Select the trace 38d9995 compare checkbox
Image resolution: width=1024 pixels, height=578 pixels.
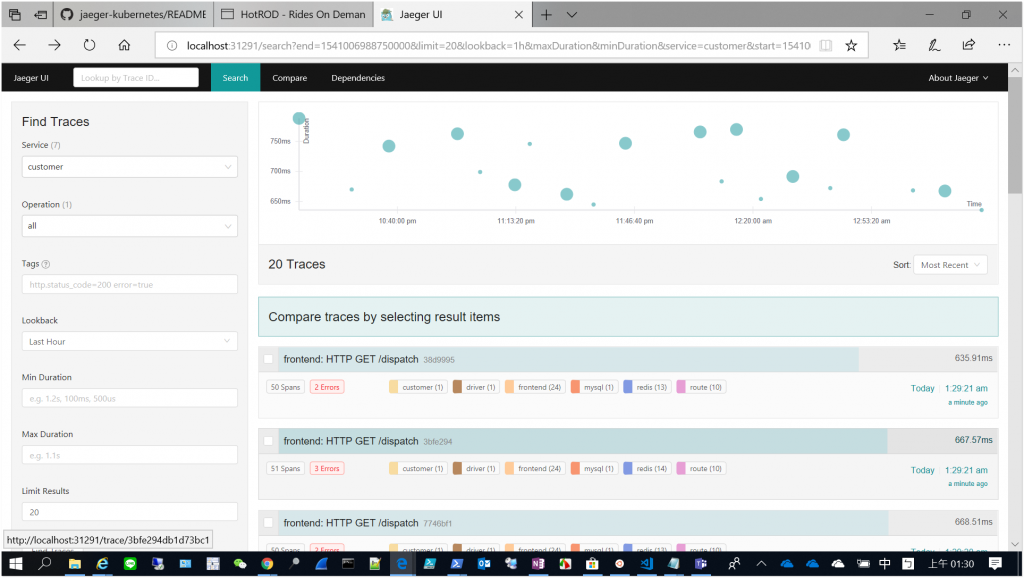tap(268, 359)
